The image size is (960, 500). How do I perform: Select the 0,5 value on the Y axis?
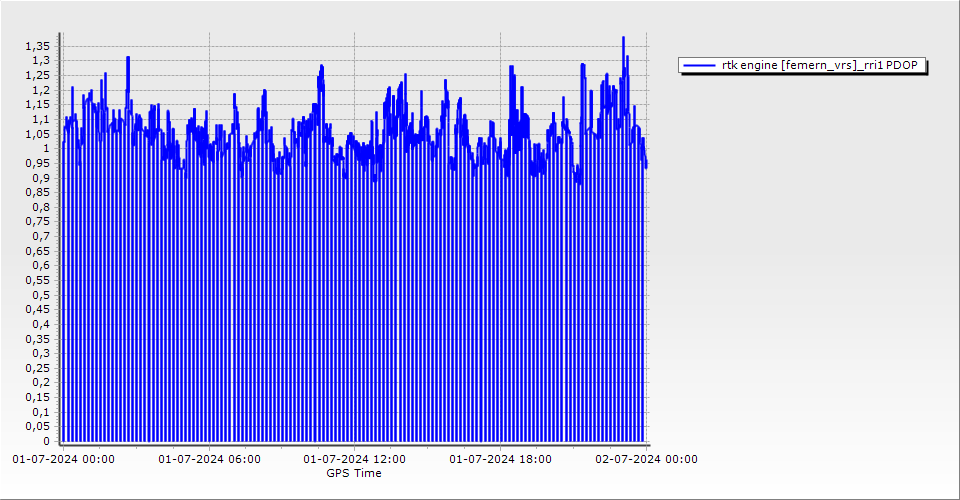(x=40, y=295)
